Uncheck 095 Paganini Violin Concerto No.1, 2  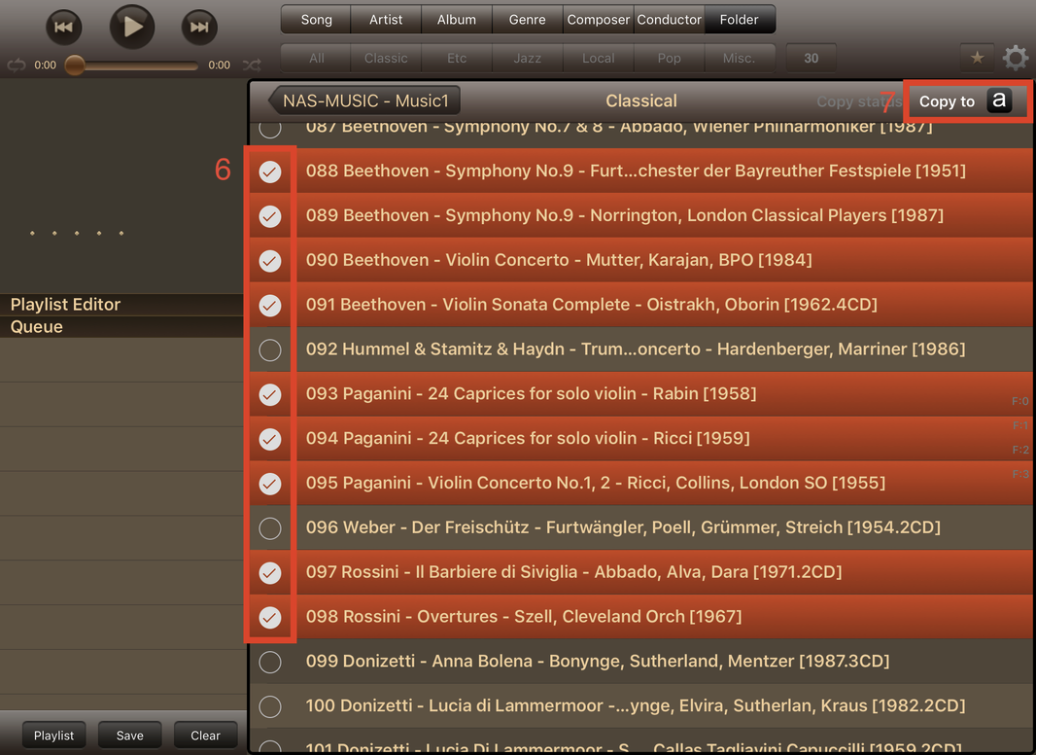coord(270,483)
